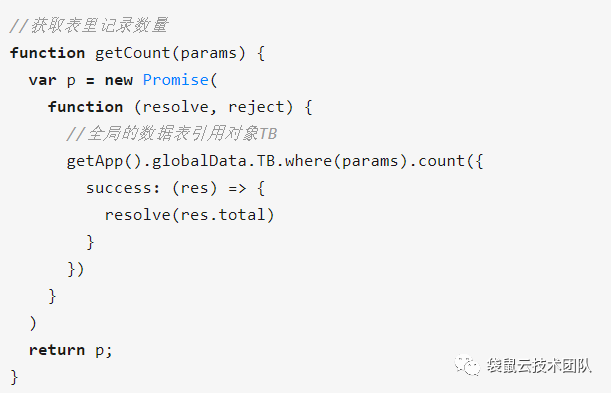This screenshot has width=611, height=393.
Task: Click the reject parameter
Action: pos(256,107)
